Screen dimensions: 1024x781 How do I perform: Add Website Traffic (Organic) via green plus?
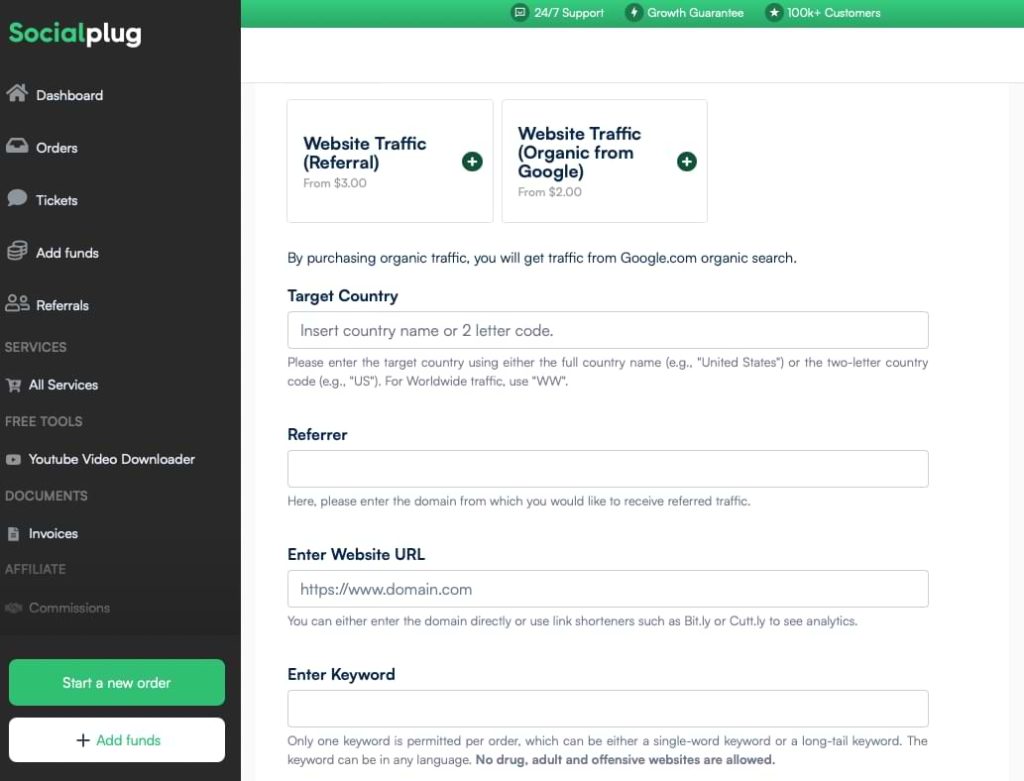(686, 161)
